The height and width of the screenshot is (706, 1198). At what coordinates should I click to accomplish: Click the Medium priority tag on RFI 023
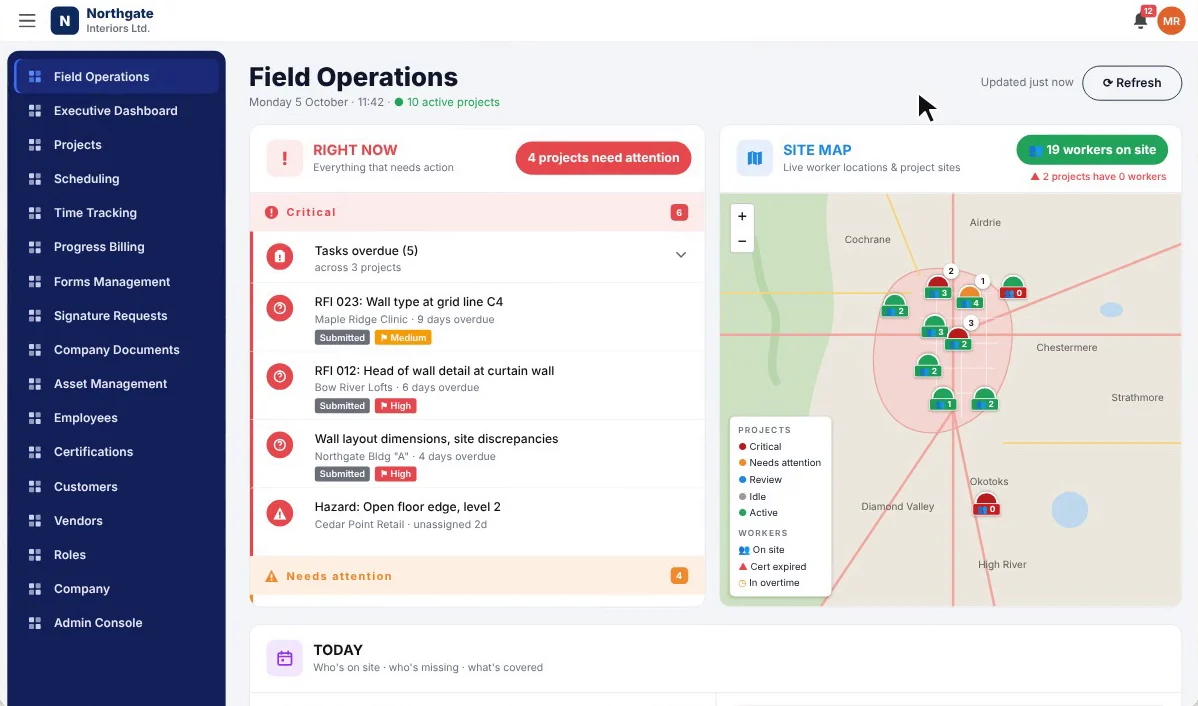click(x=403, y=338)
